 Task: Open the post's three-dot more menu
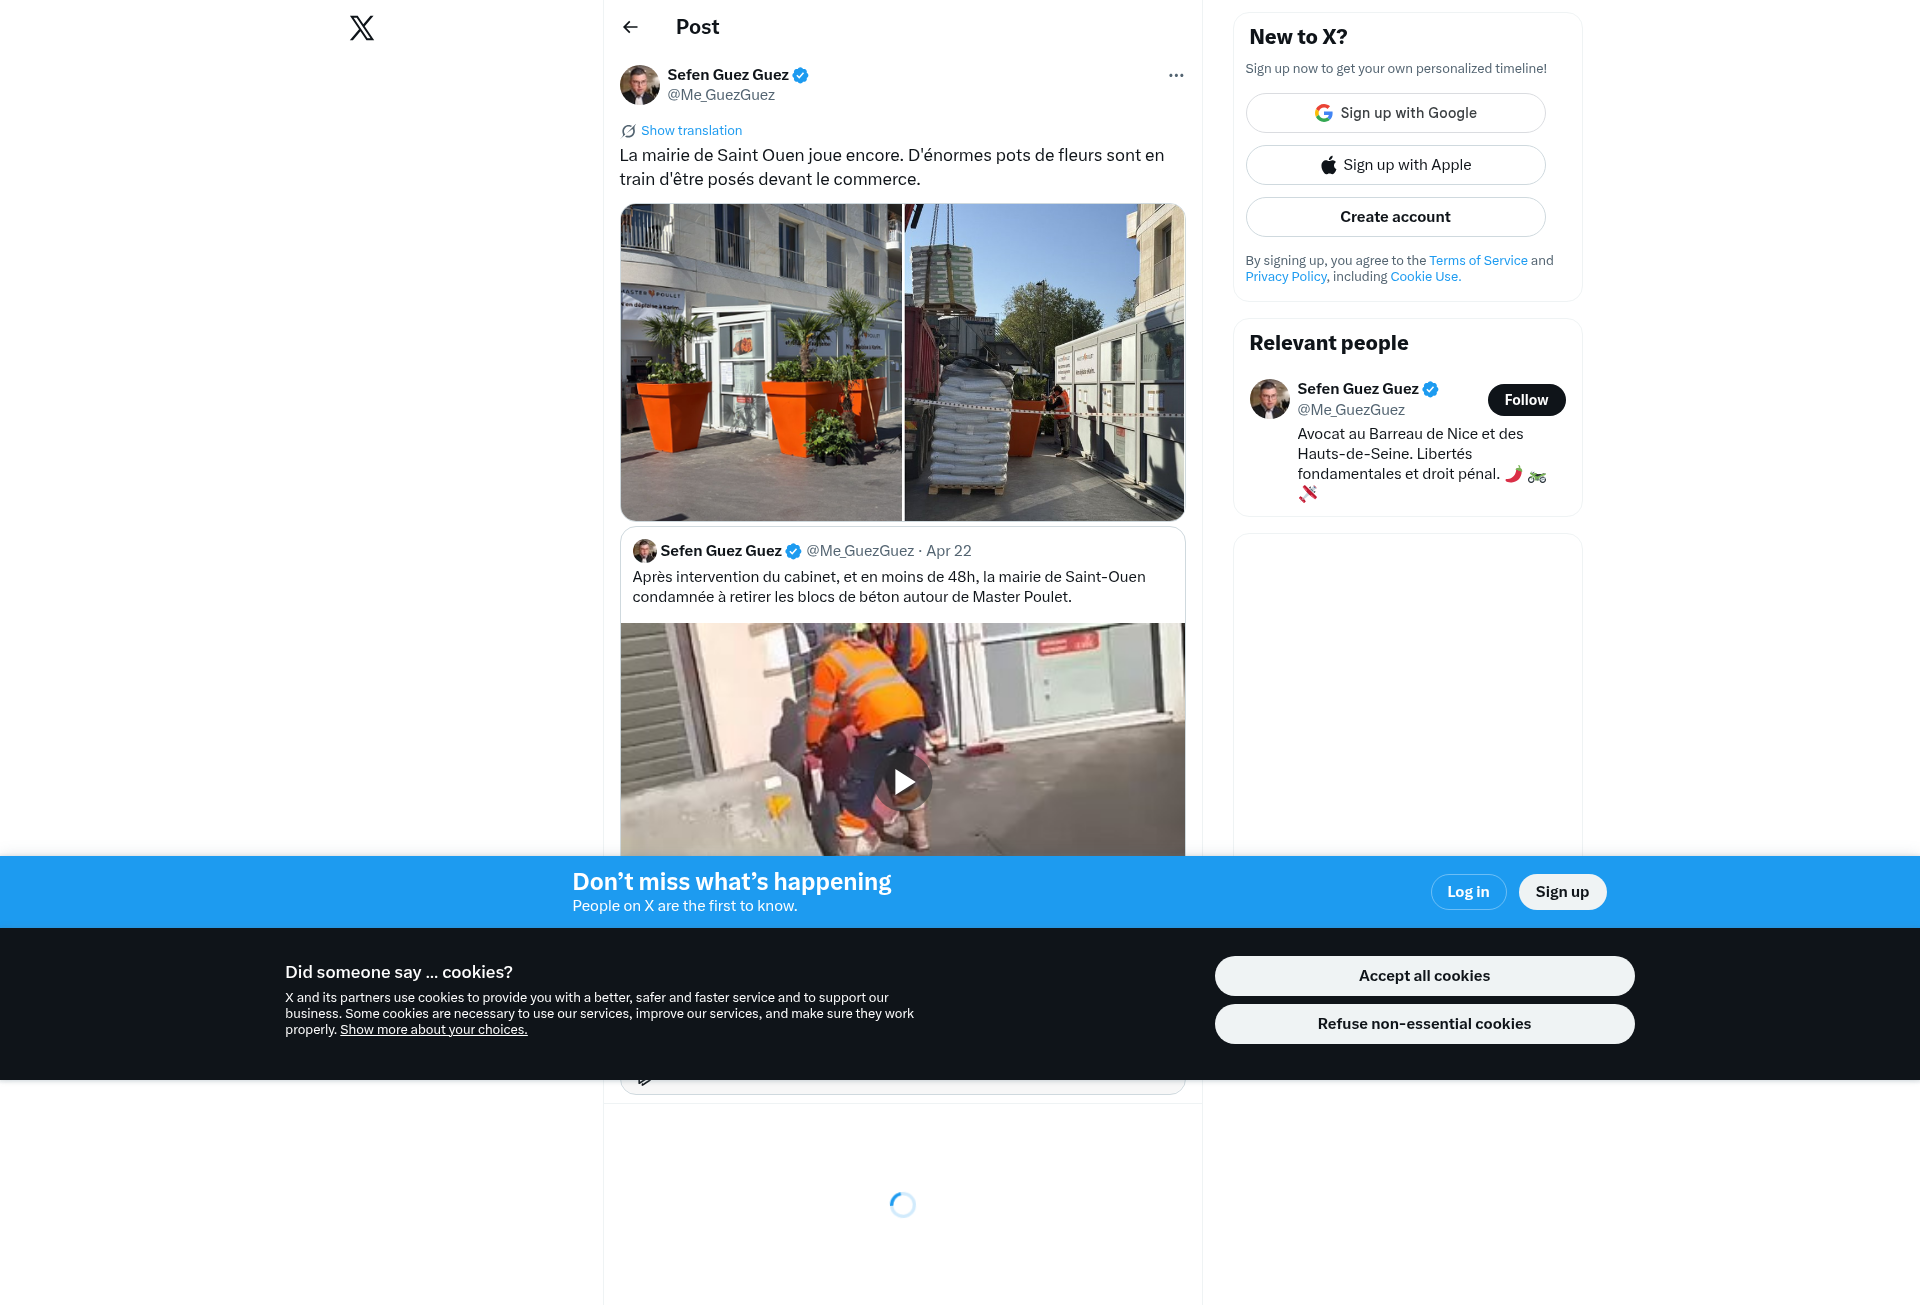coord(1176,75)
